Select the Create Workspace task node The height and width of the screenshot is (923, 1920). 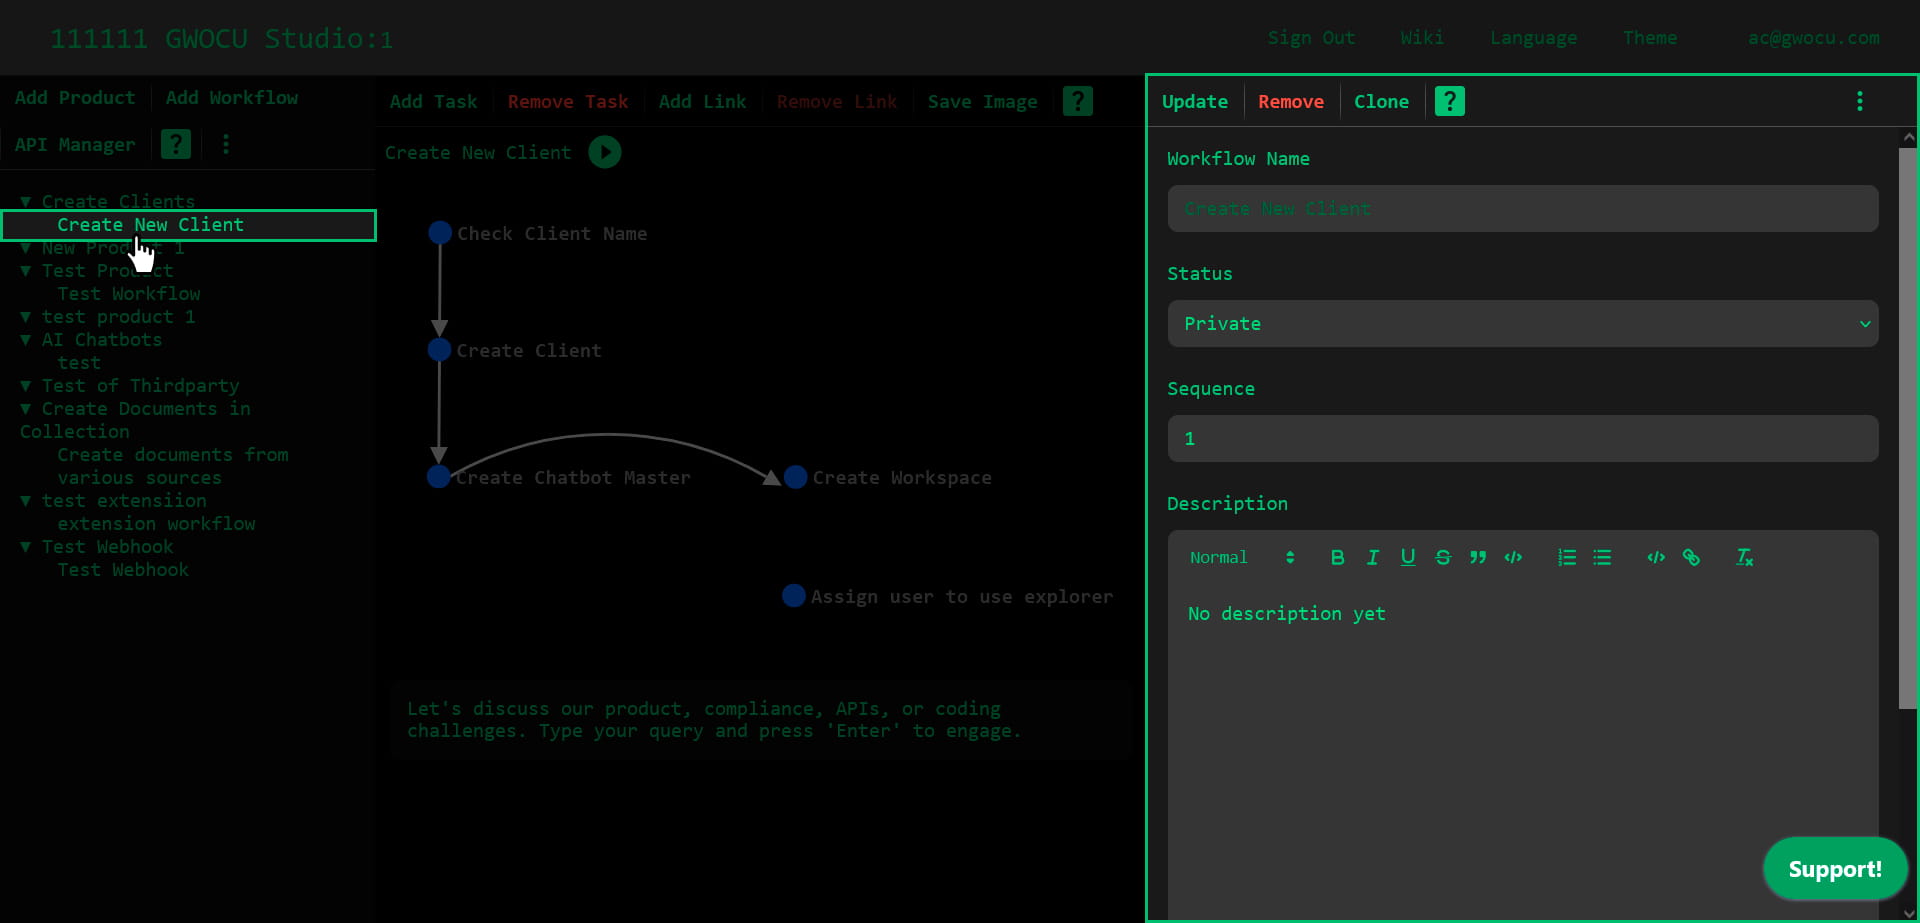(x=795, y=477)
